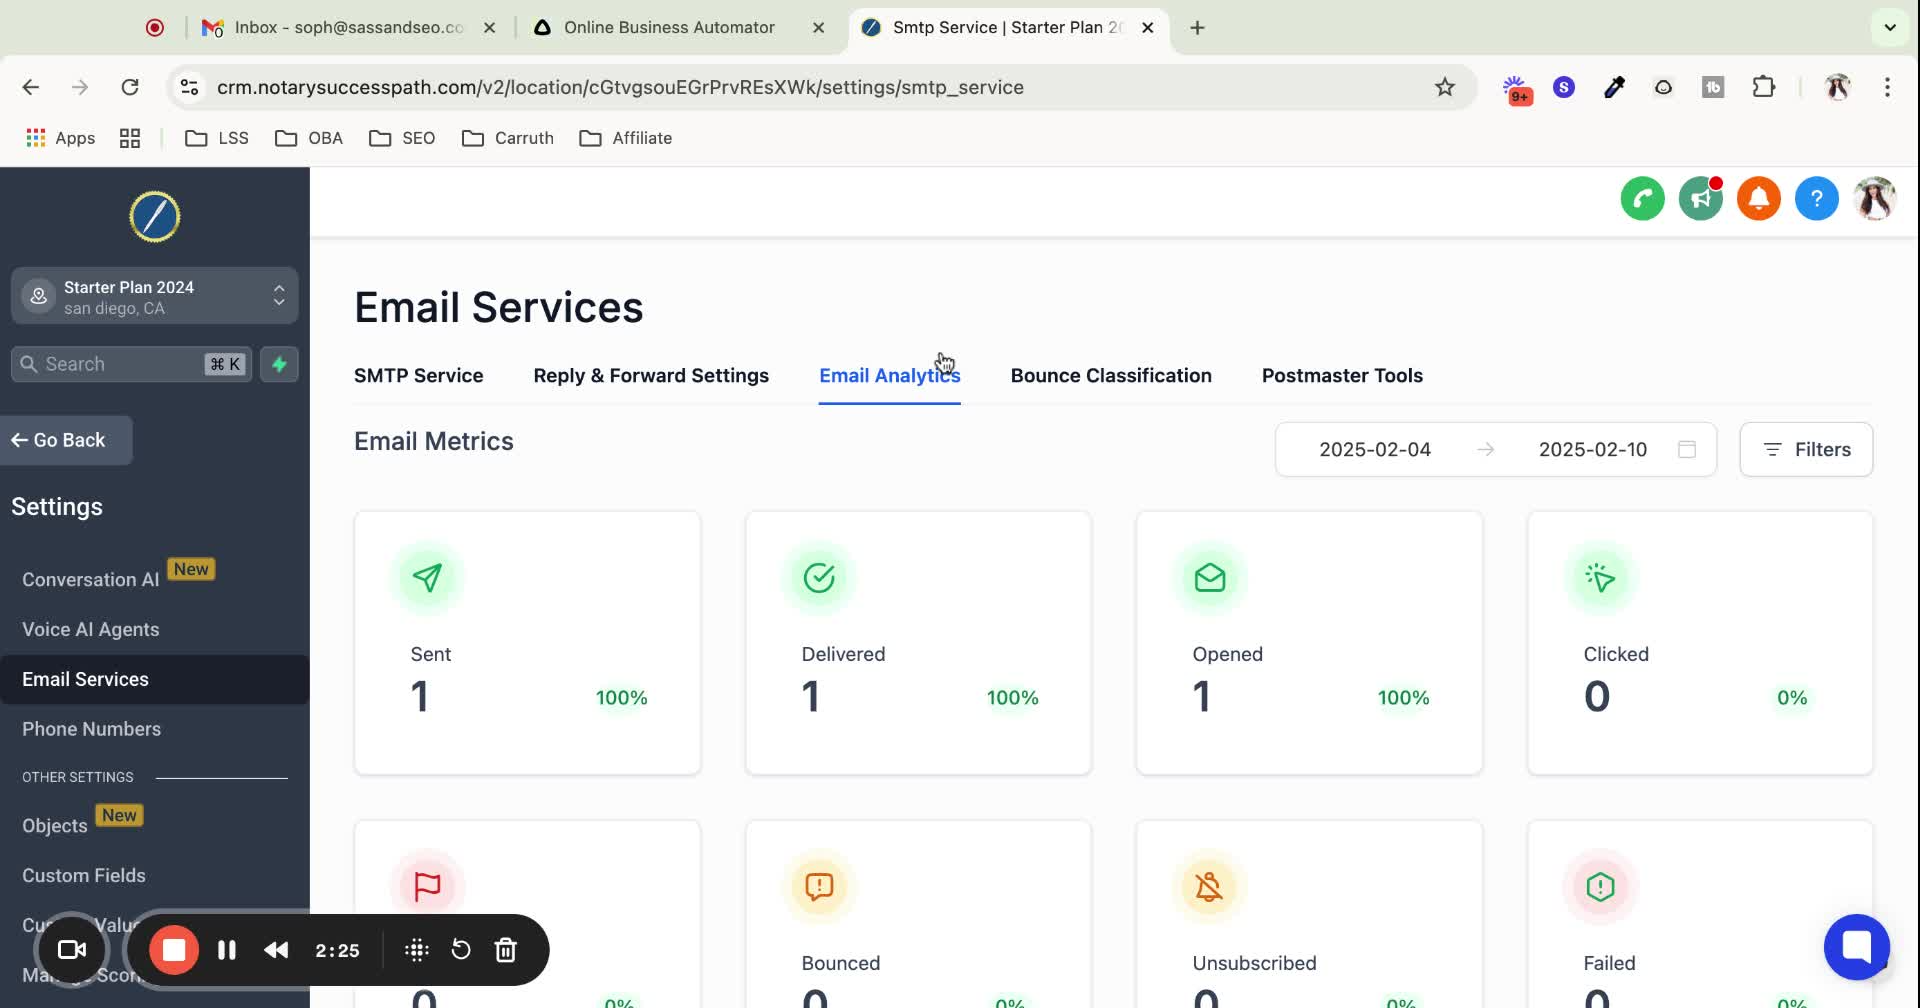This screenshot has height=1008, width=1920.
Task: Select the Email Analytics tab
Action: pos(889,375)
